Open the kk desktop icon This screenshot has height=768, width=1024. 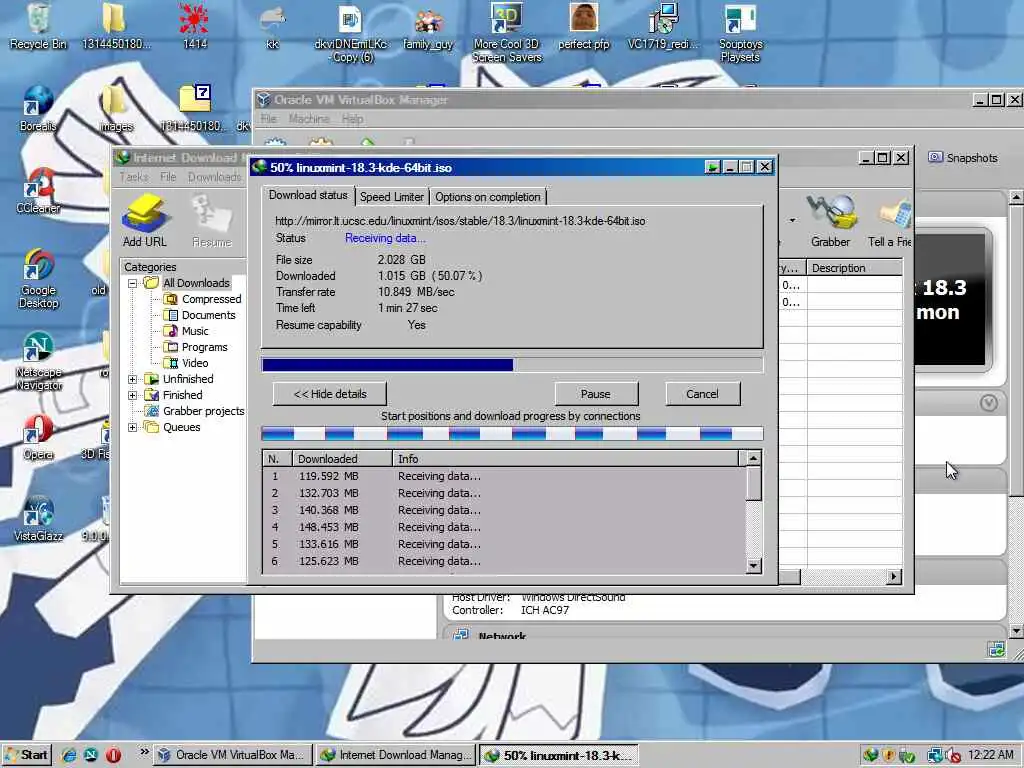tap(272, 26)
